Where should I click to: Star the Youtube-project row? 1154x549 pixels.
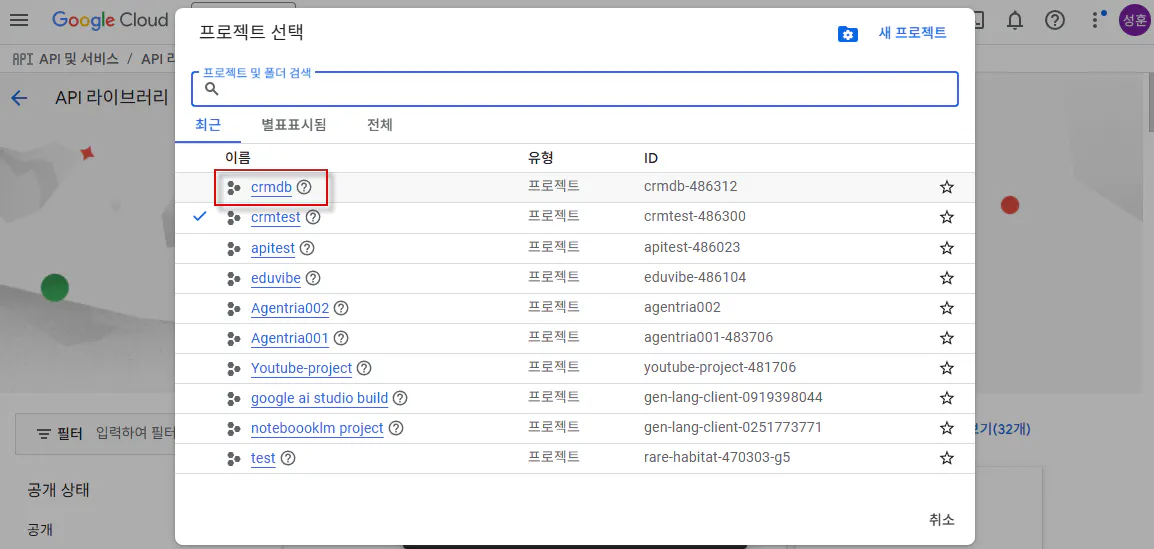pos(946,367)
